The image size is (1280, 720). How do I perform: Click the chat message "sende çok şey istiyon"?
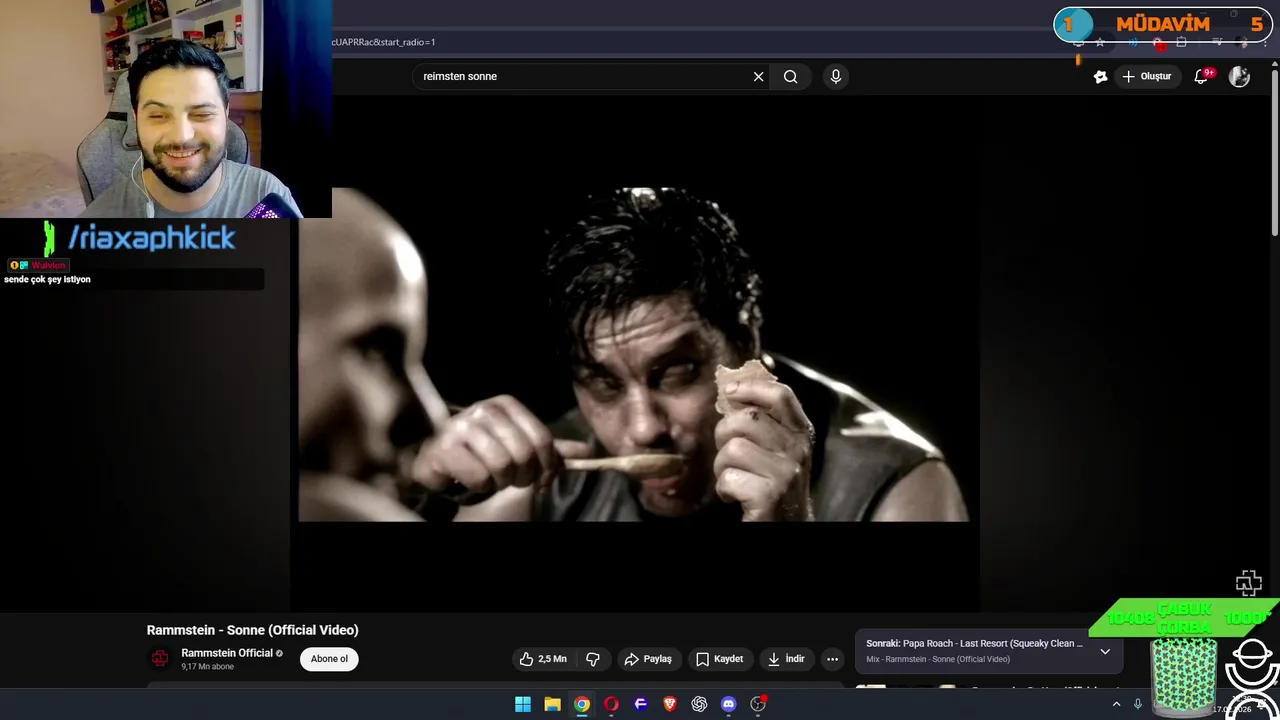(47, 280)
